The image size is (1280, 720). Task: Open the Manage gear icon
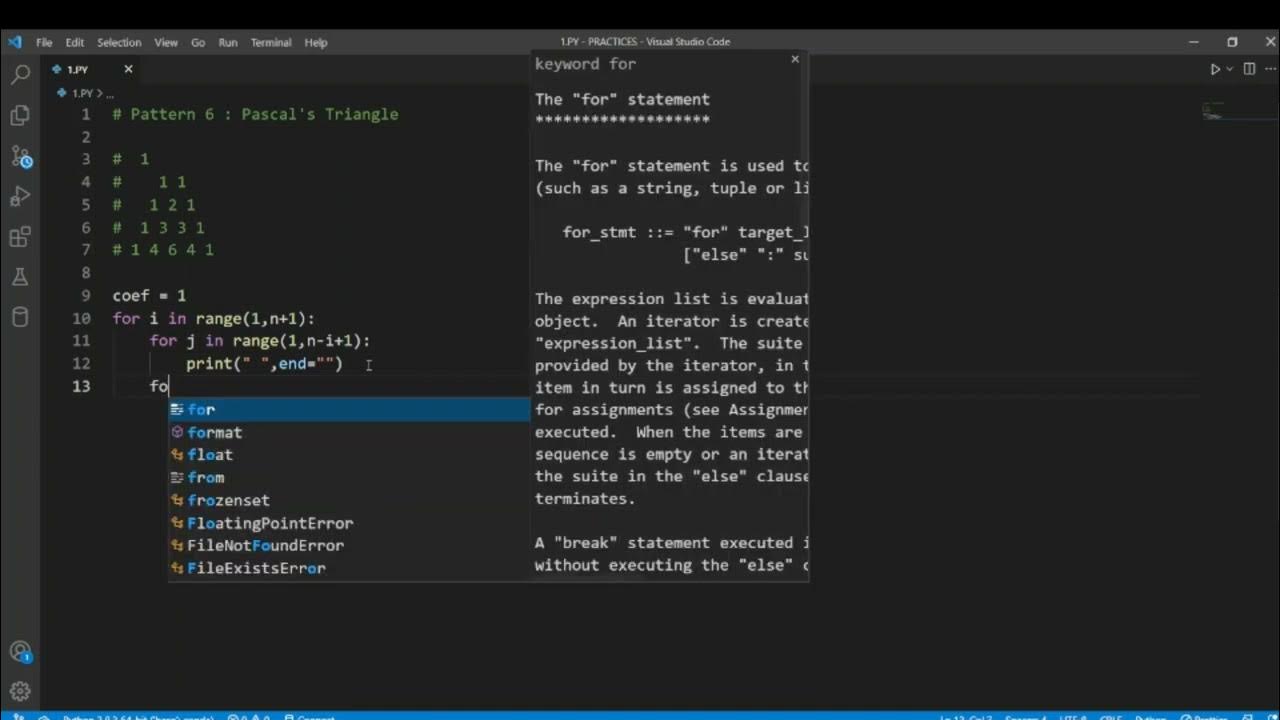coord(20,691)
